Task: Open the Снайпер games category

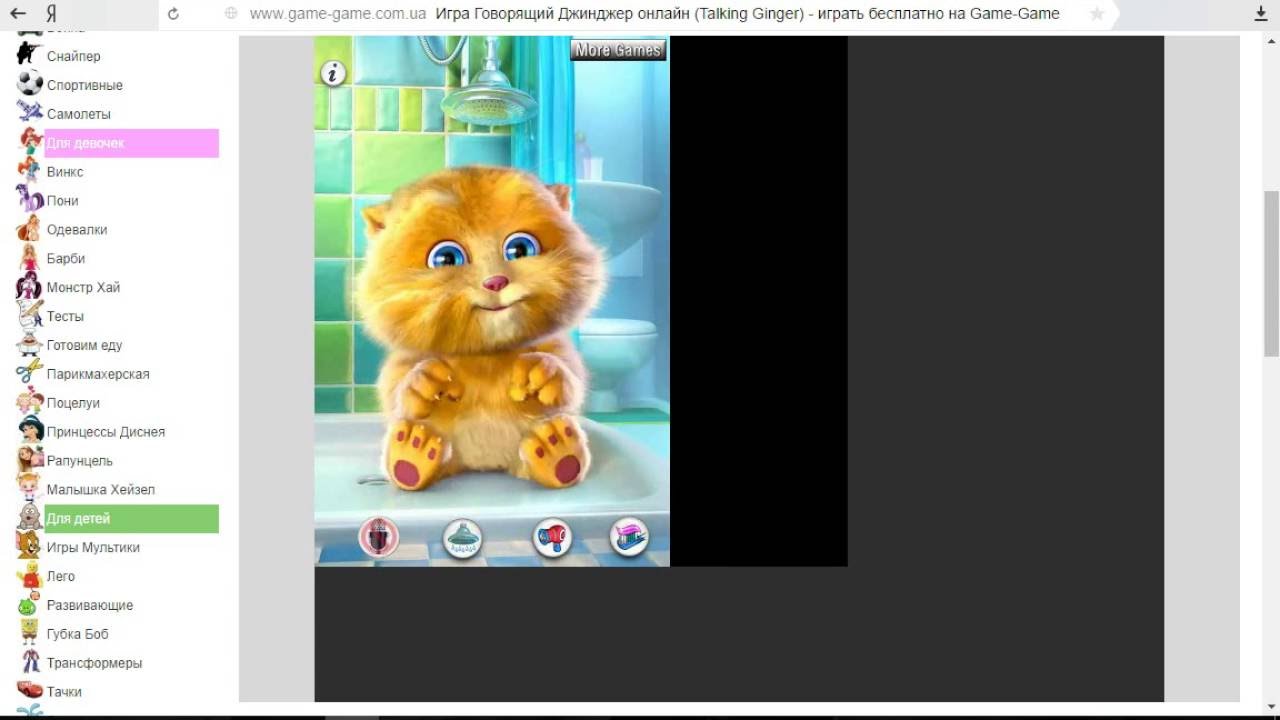Action: click(73, 56)
